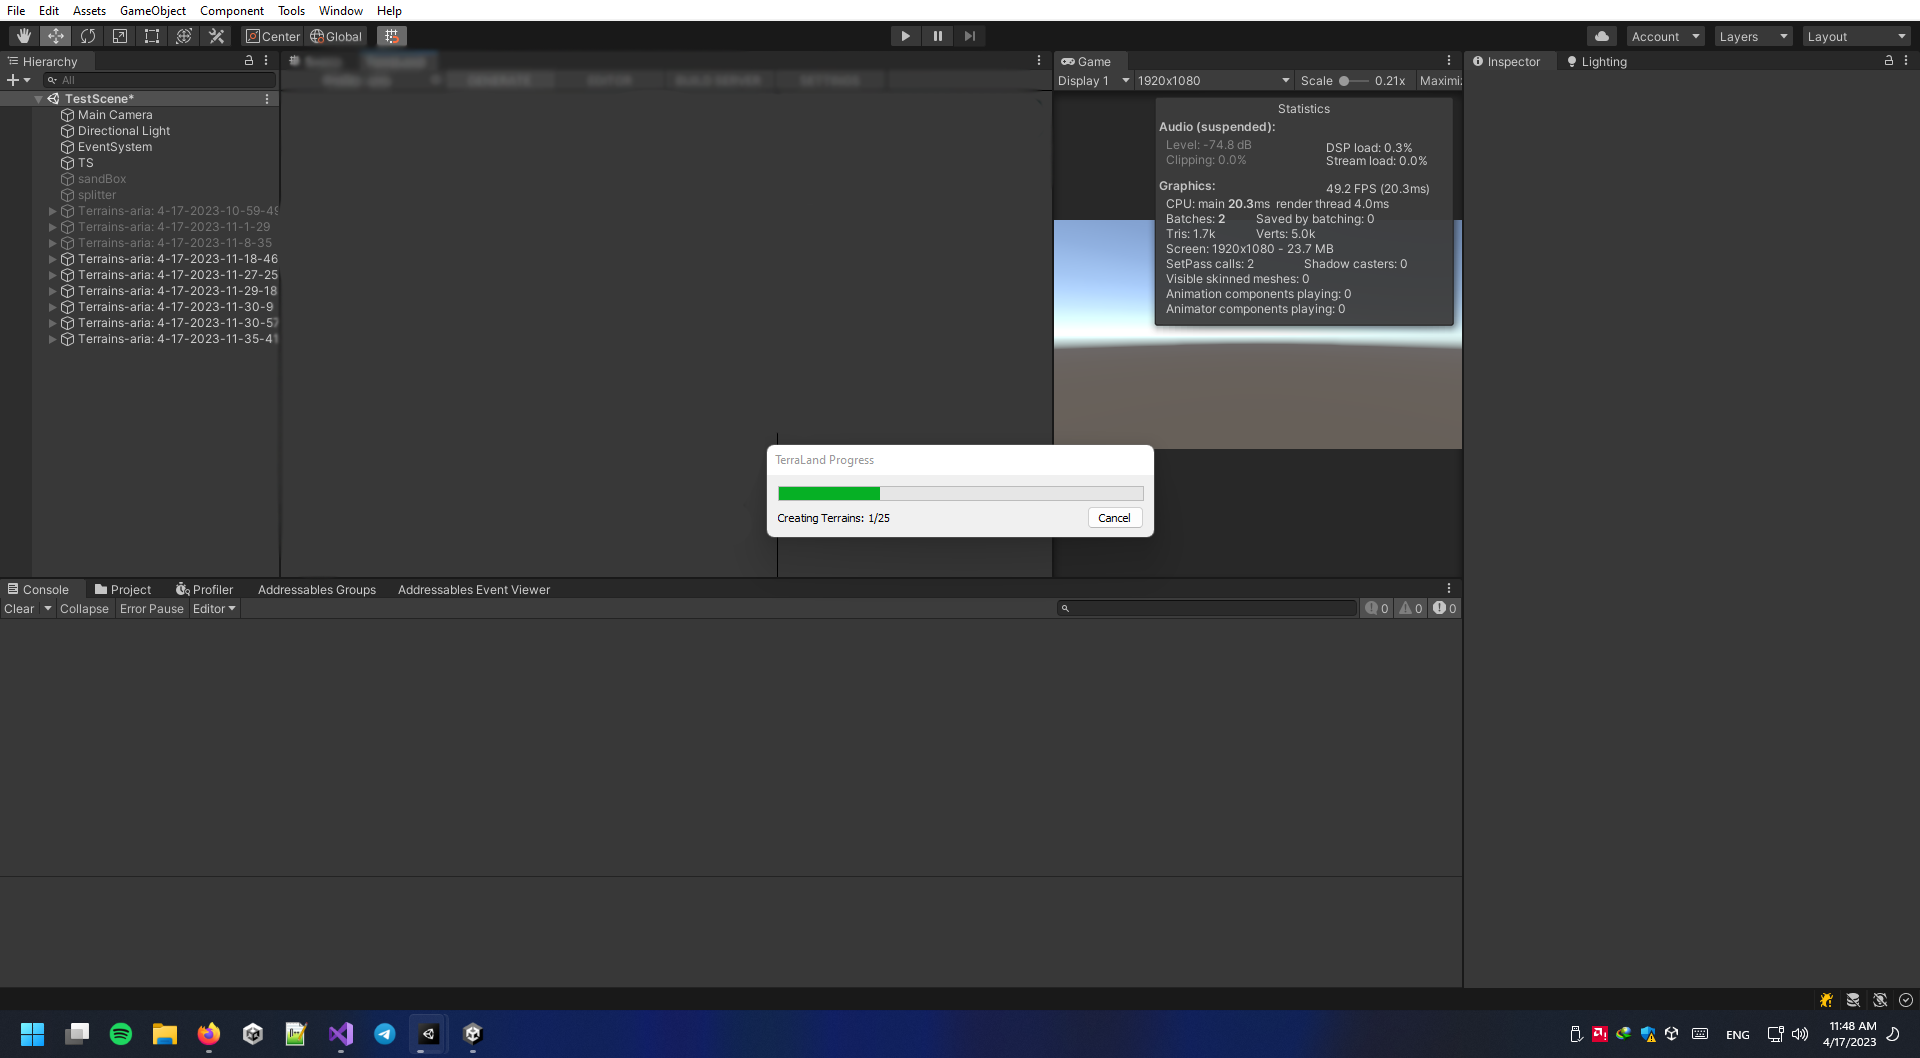Pause the game playback
The image size is (1920, 1058).
[938, 35]
